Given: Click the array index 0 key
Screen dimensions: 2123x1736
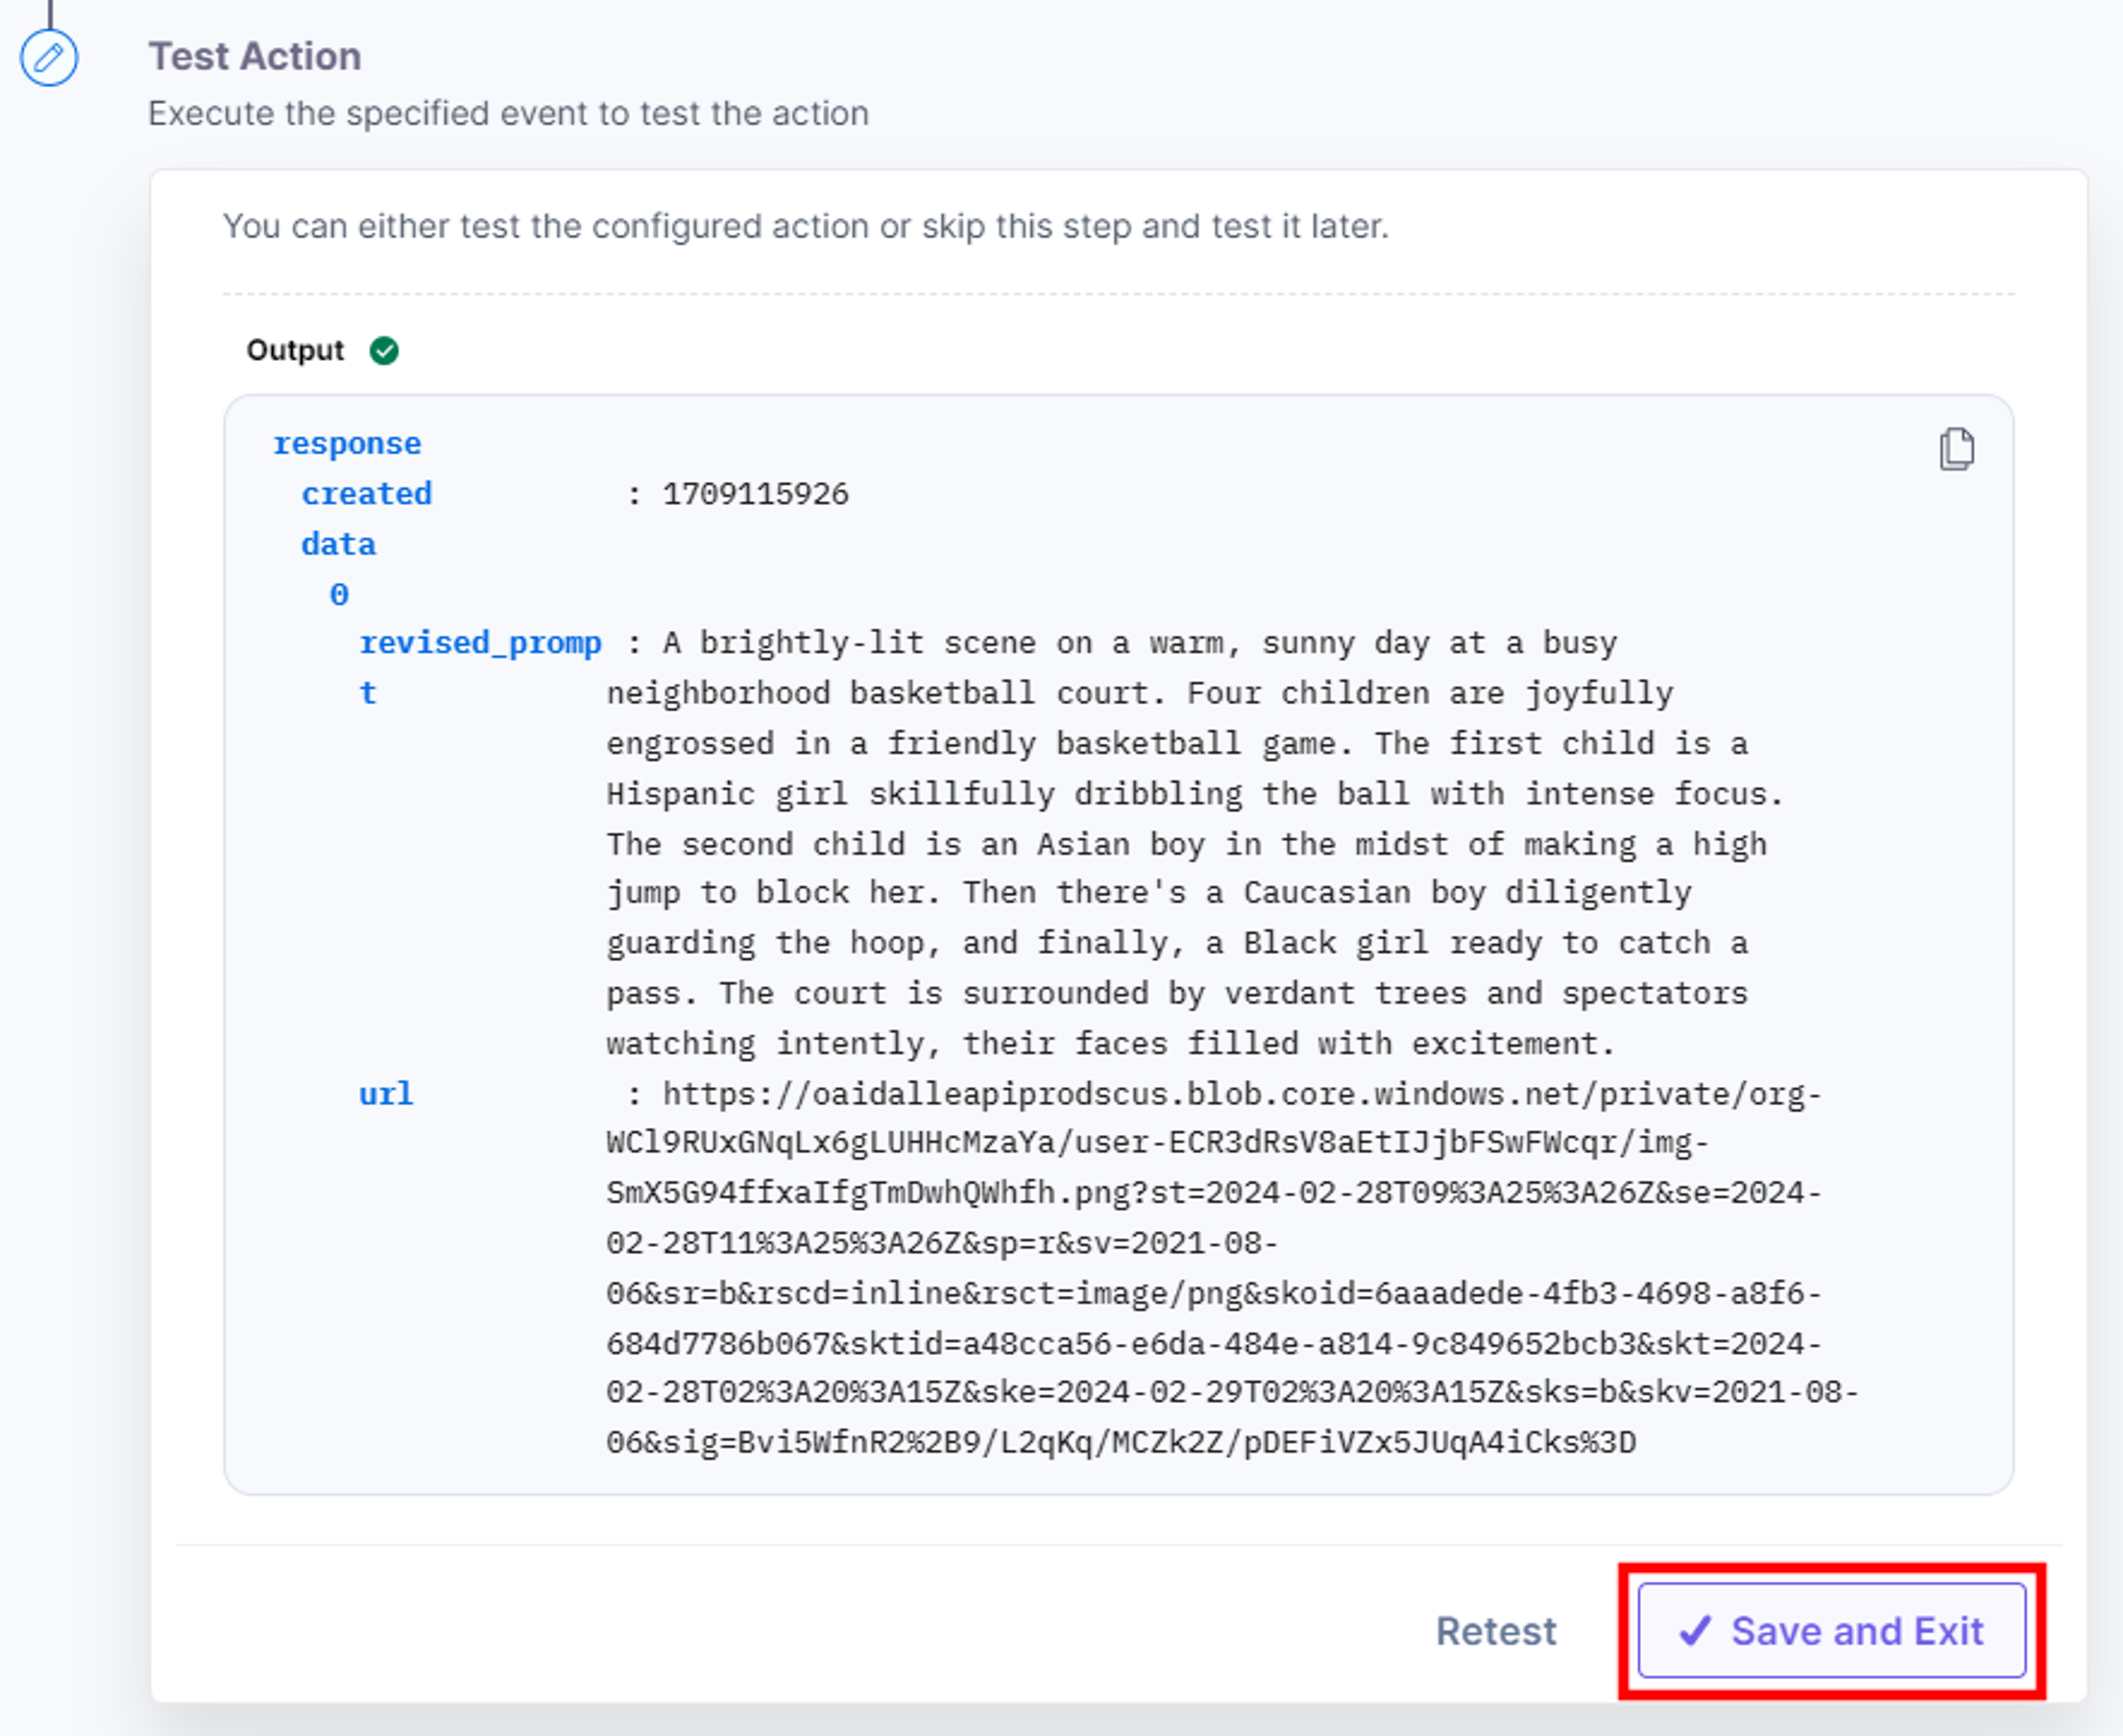Looking at the screenshot, I should tap(339, 595).
